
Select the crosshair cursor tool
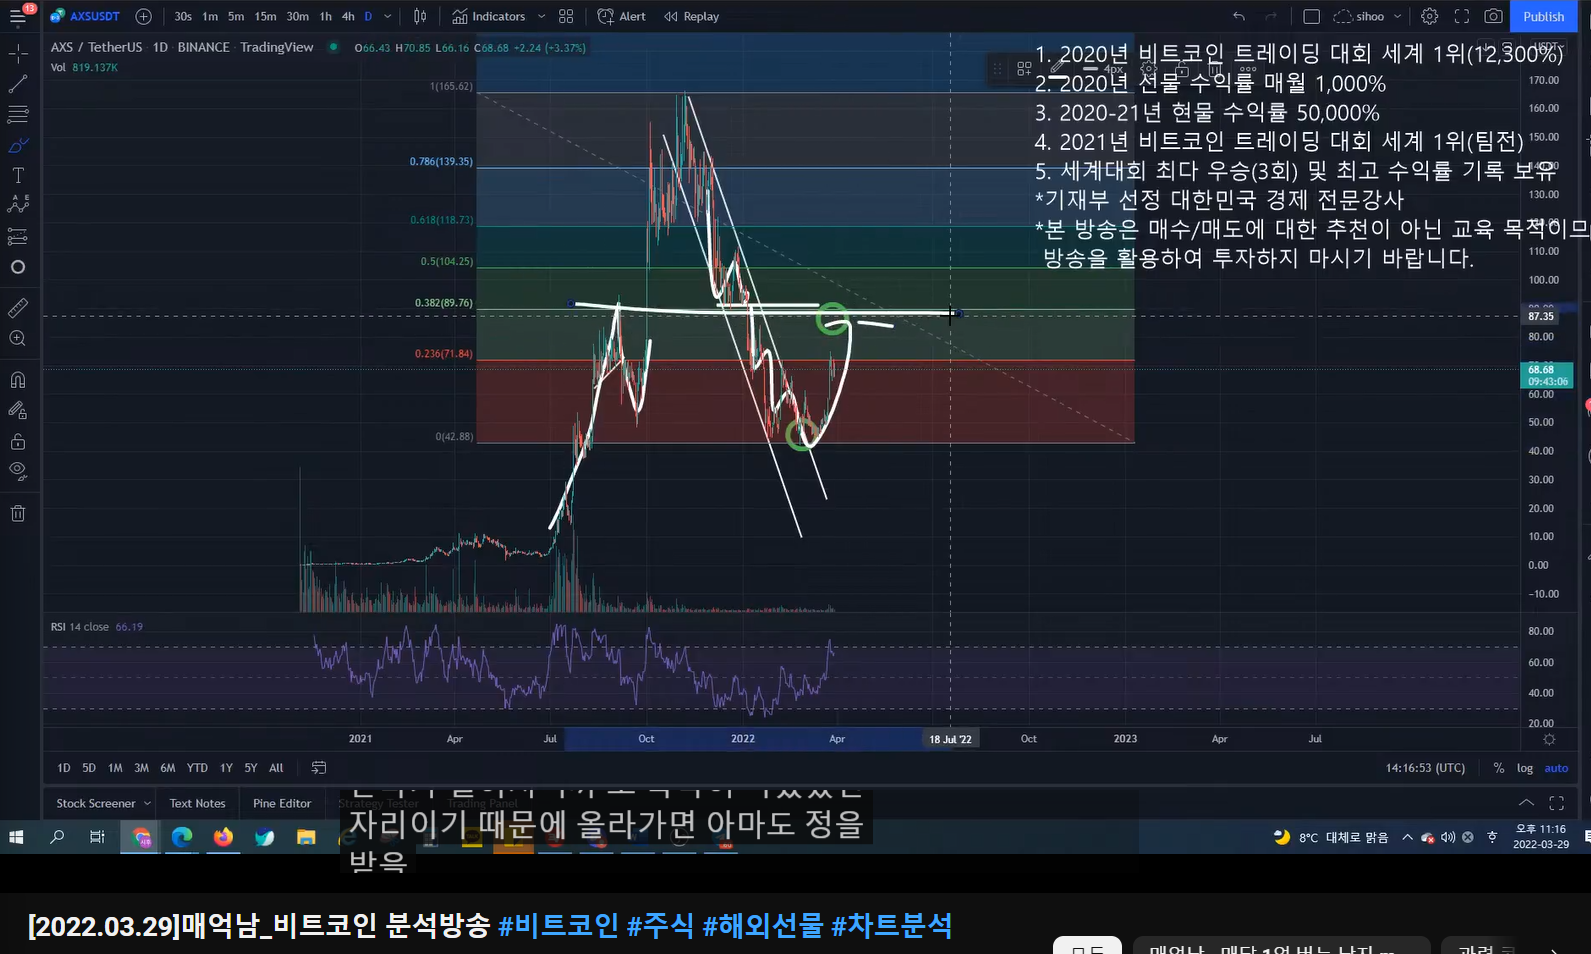pos(18,53)
